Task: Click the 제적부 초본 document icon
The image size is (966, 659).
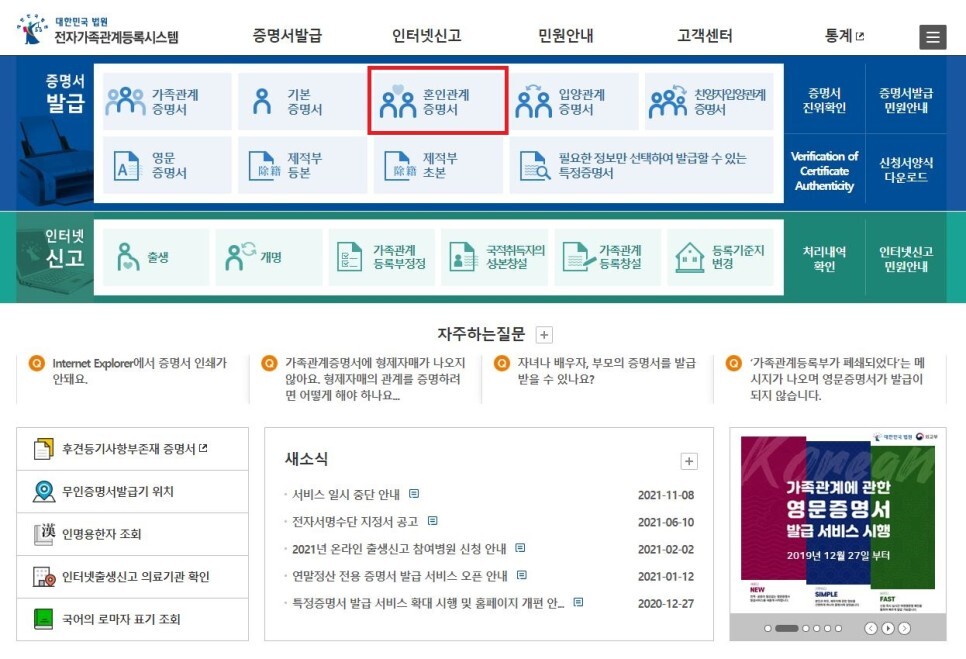Action: click(400, 165)
